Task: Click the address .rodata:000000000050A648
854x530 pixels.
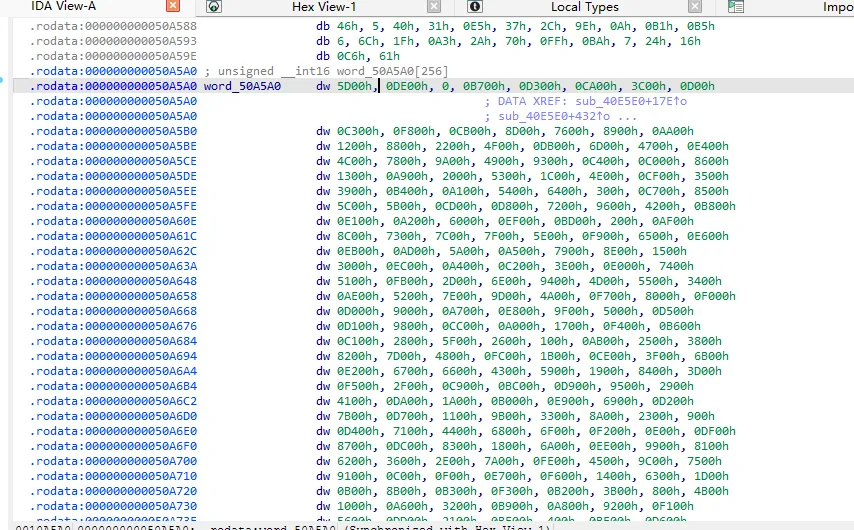Action: (113, 281)
